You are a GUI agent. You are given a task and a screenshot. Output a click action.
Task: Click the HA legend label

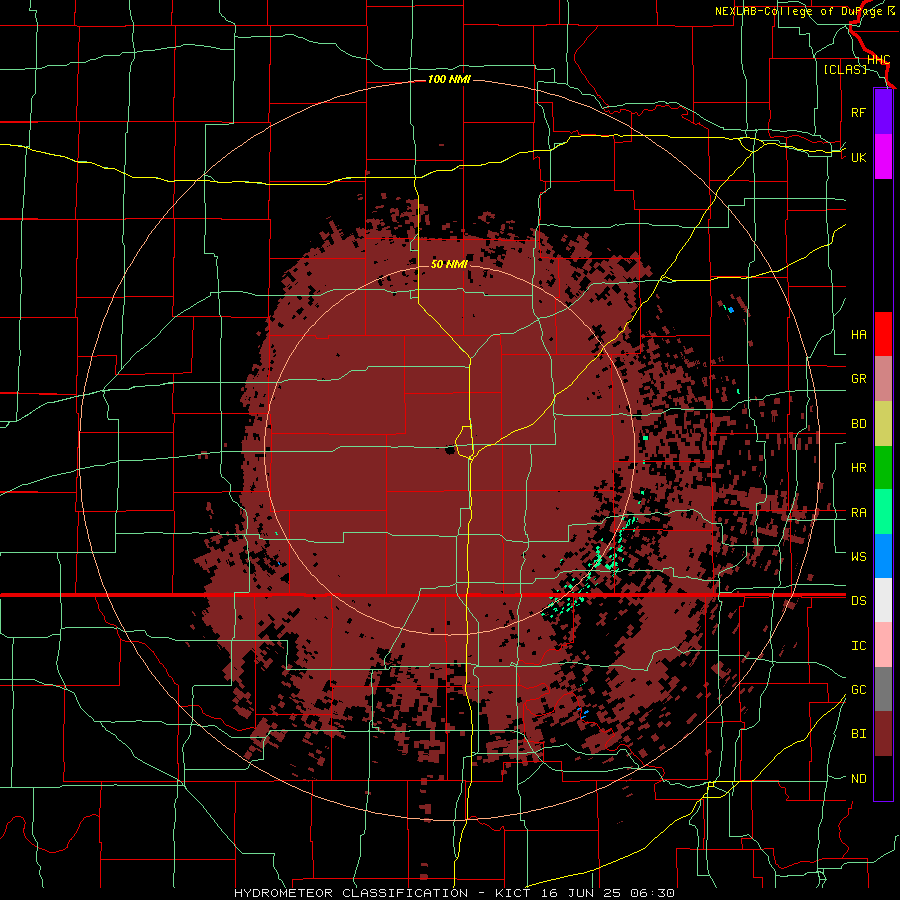858,334
